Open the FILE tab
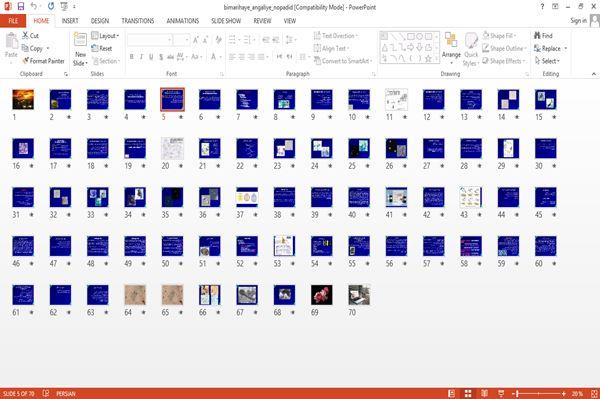Screen dimensions: 600x399 tap(13, 21)
